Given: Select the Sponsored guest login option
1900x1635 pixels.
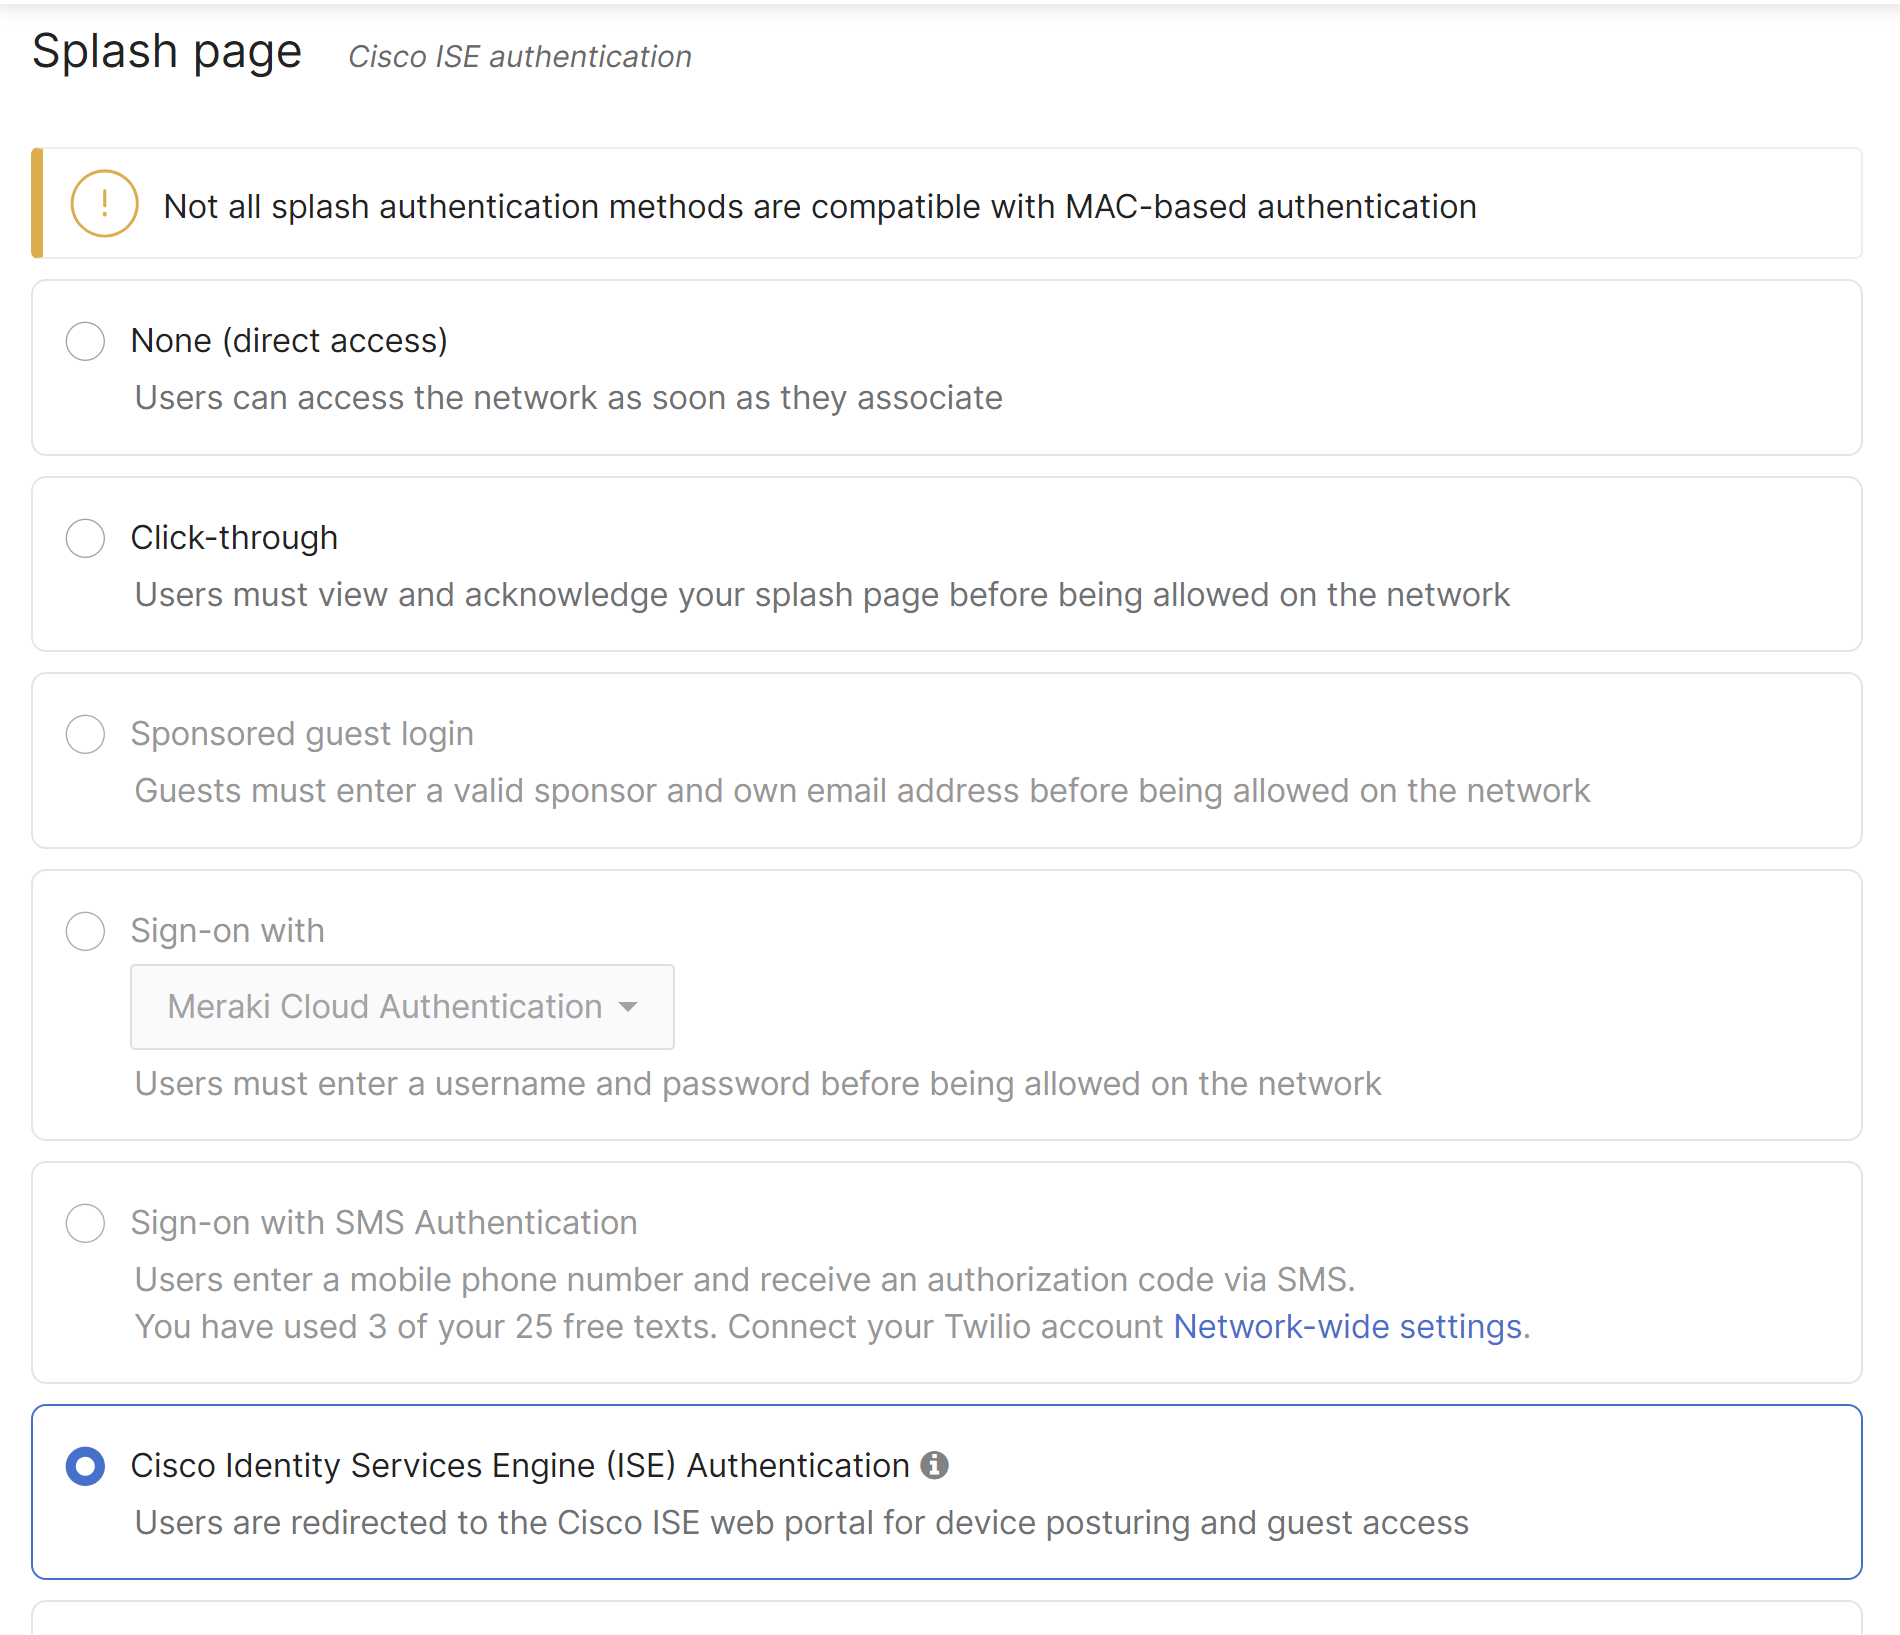Looking at the screenshot, I should tap(85, 734).
